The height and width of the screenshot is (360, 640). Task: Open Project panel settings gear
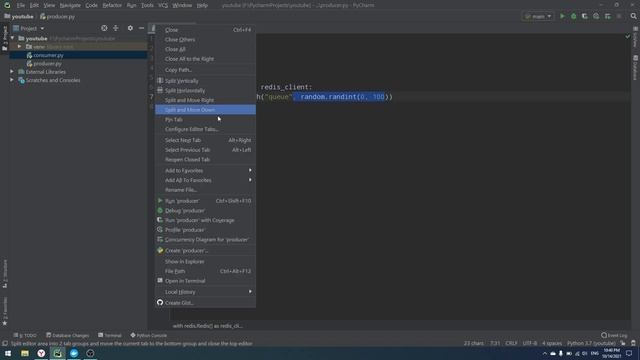[130, 28]
